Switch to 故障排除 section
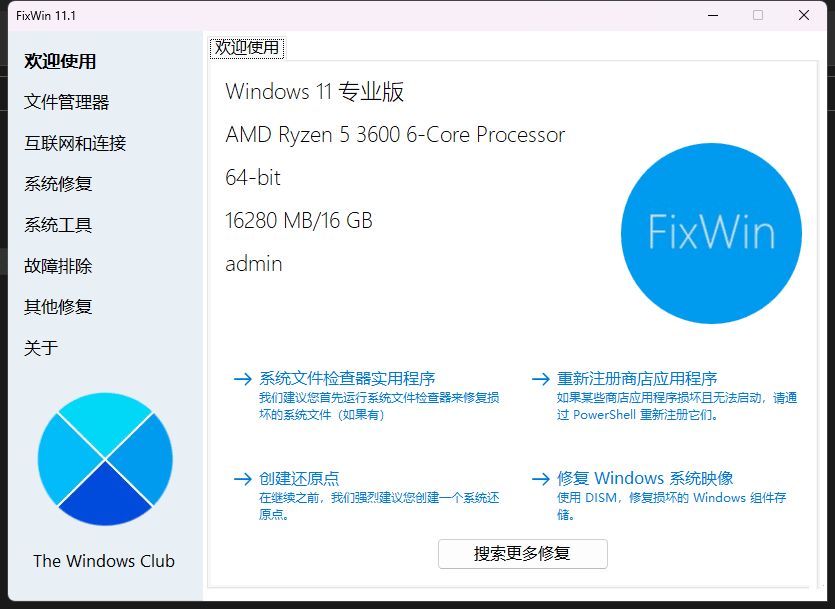Viewport: 835px width, 609px height. click(58, 266)
